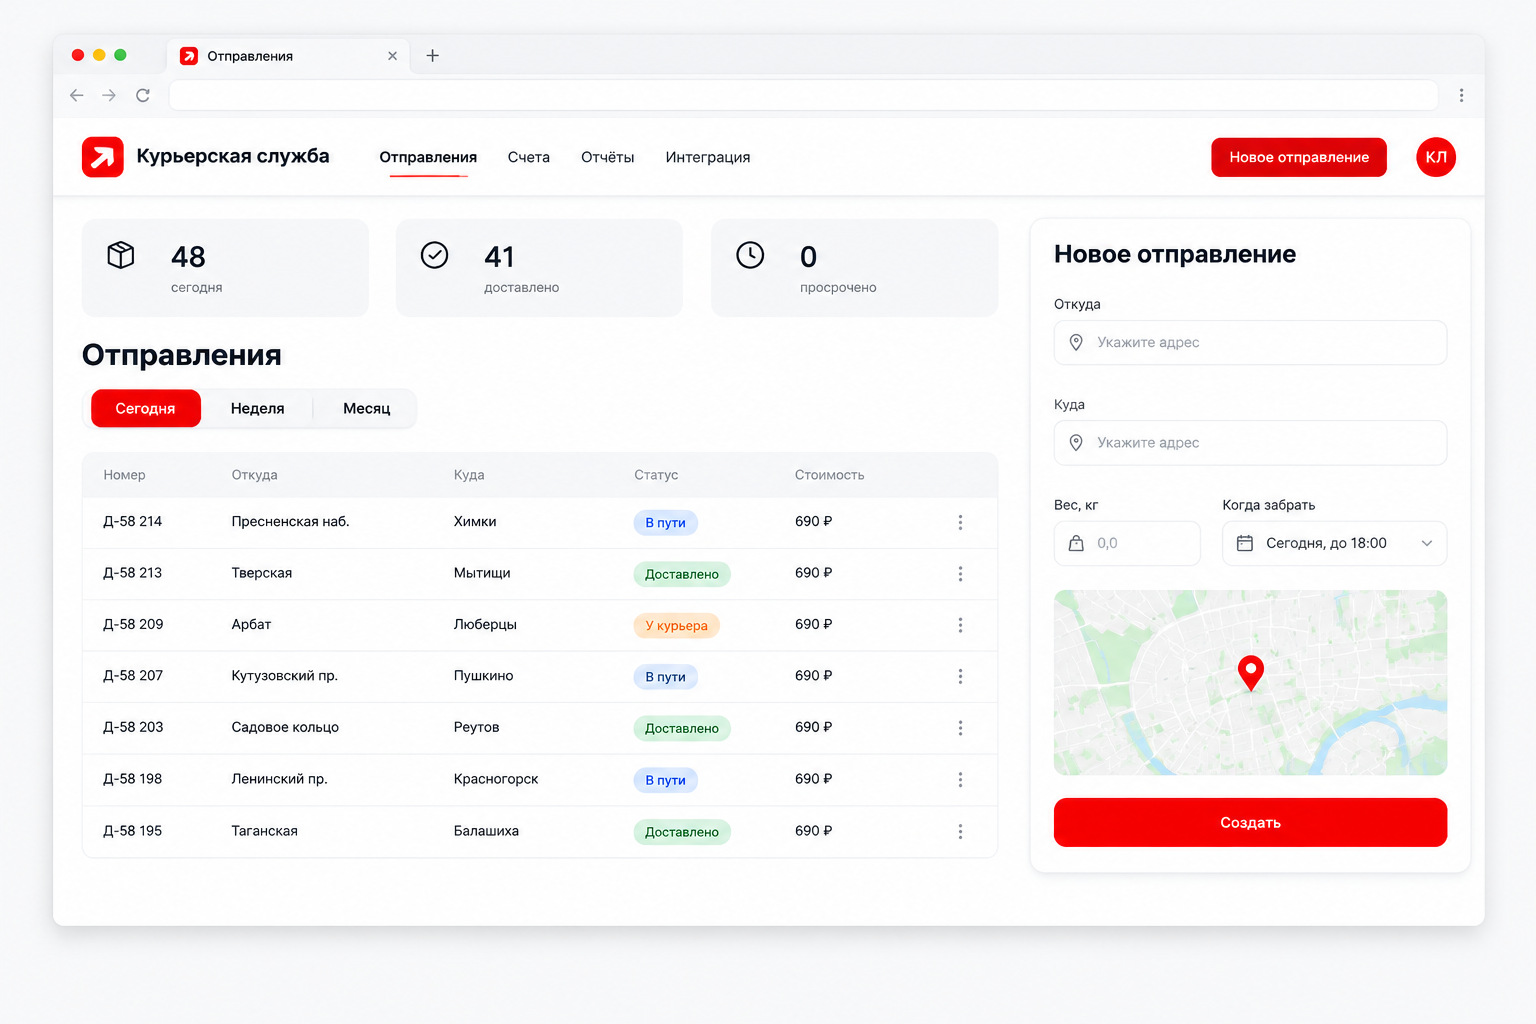The width and height of the screenshot is (1536, 1024).
Task: Click the КЛ user avatar
Action: pos(1436,157)
